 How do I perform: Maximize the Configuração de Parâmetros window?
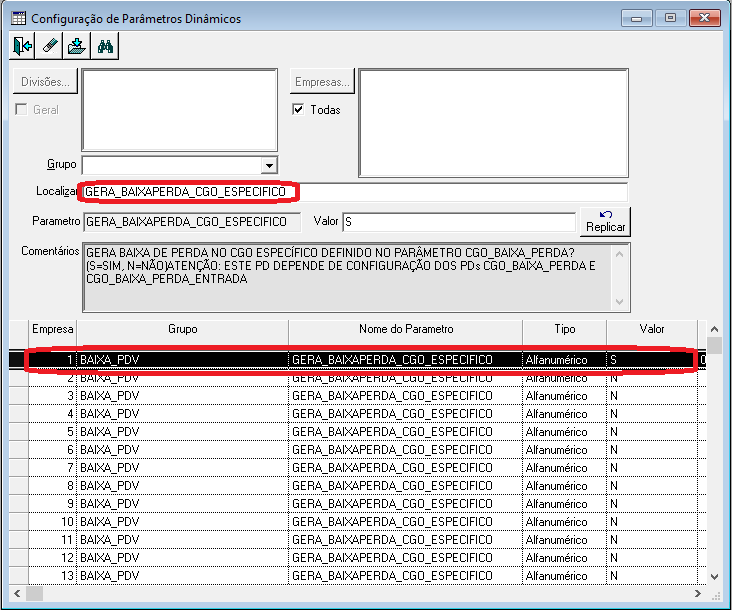click(670, 18)
